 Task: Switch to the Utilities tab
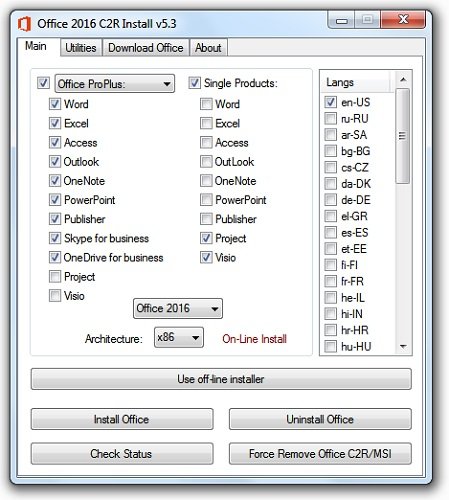[x=81, y=48]
